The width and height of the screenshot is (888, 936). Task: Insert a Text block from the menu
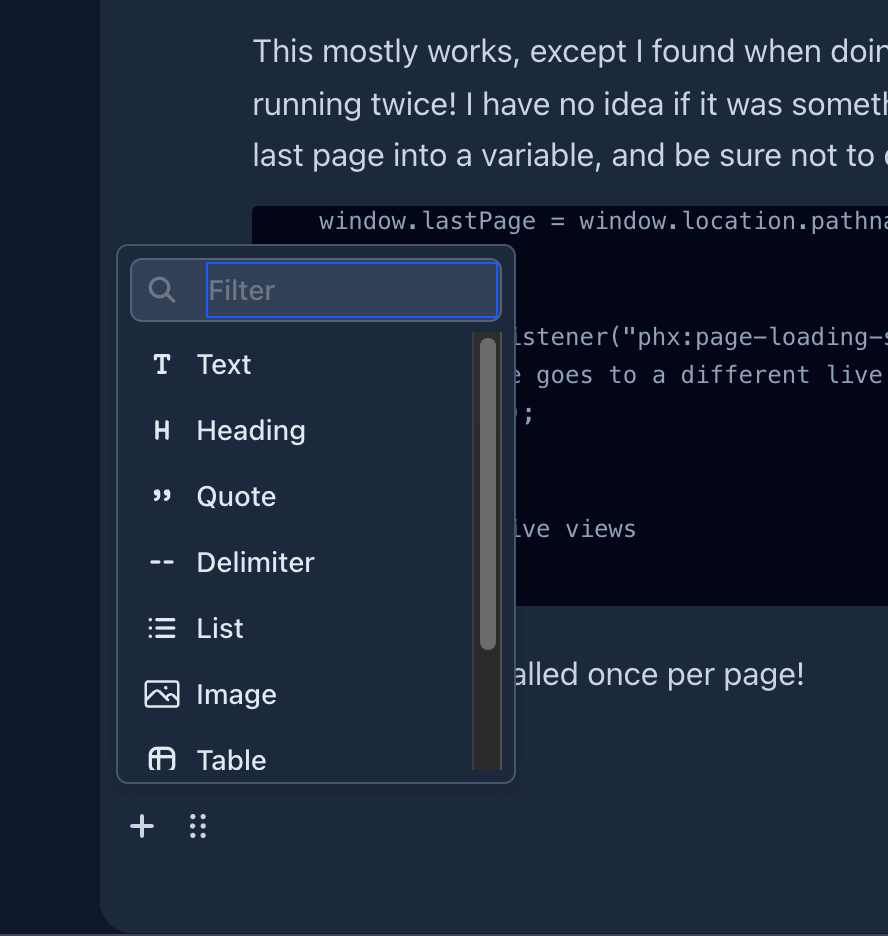coord(223,364)
